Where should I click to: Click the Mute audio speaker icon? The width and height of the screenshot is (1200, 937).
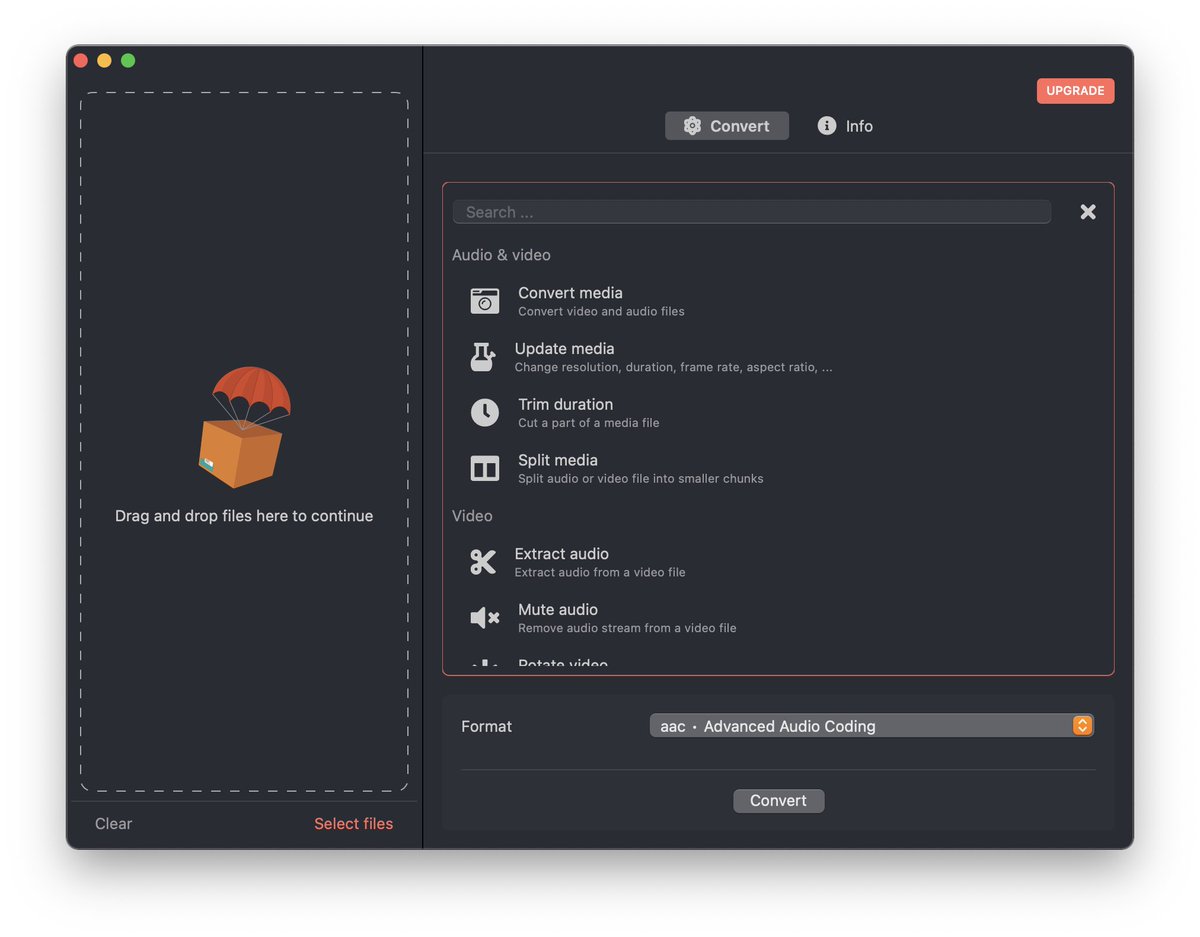485,618
